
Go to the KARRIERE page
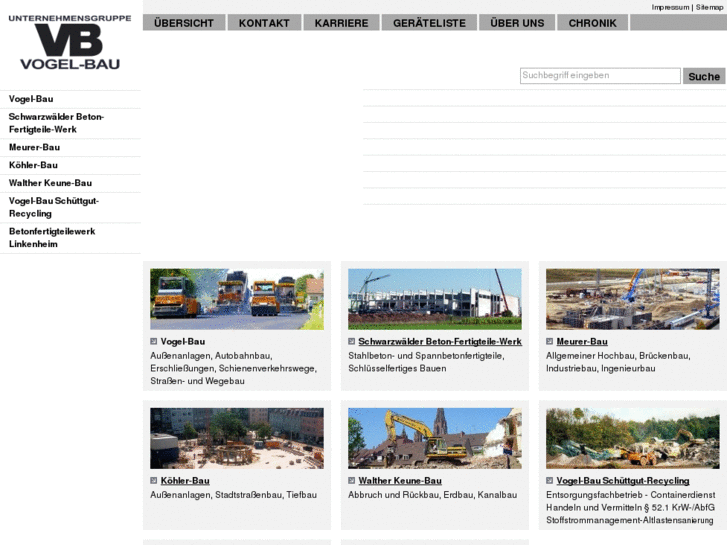click(342, 23)
